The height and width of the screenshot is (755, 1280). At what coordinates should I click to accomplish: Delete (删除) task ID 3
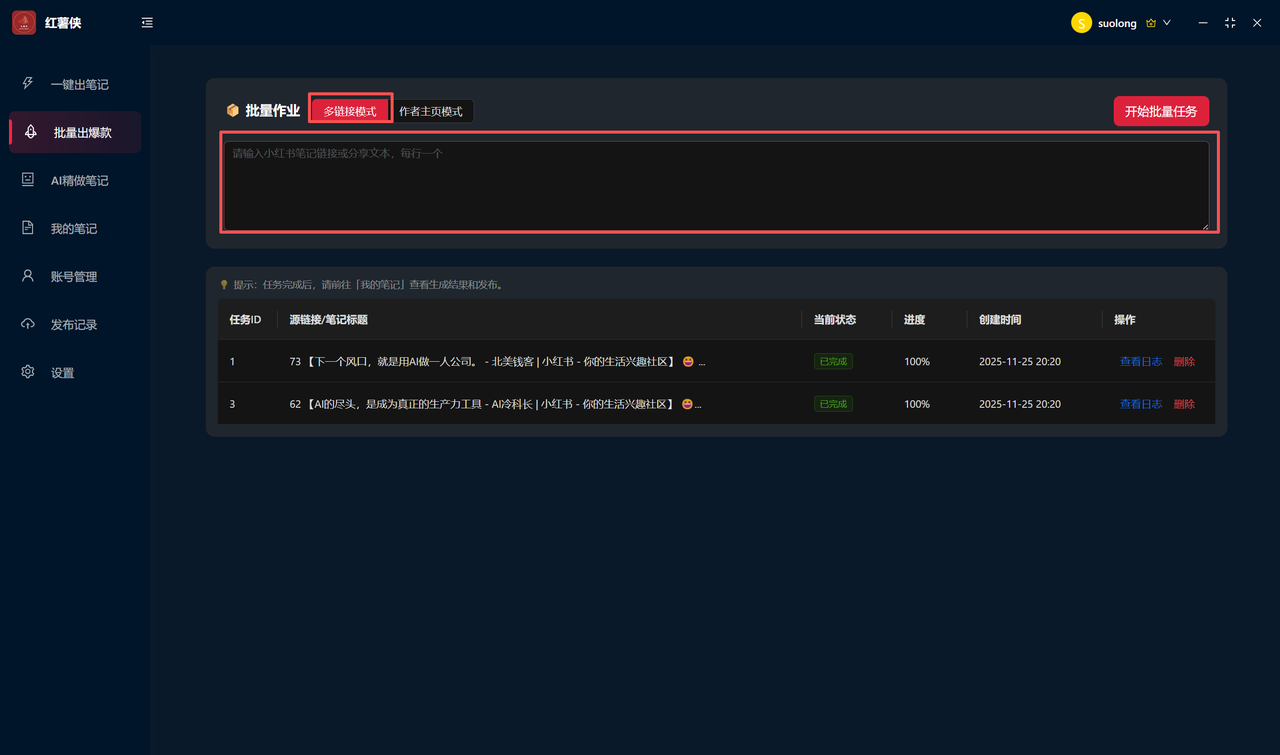[1184, 404]
